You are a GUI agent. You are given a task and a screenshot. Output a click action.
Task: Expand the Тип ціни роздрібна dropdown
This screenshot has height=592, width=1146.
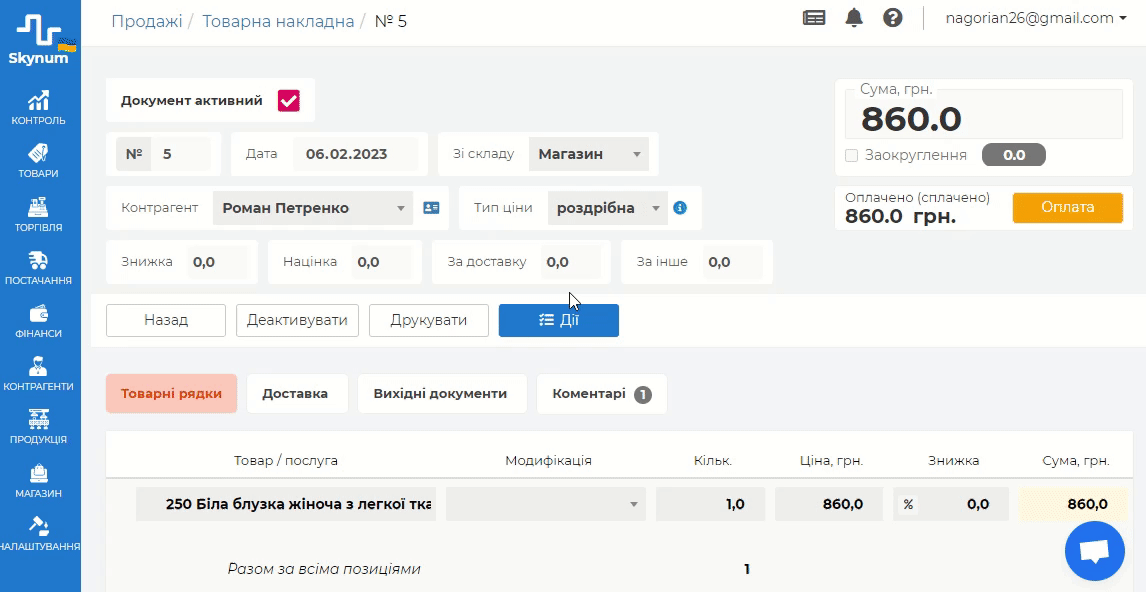pos(606,208)
